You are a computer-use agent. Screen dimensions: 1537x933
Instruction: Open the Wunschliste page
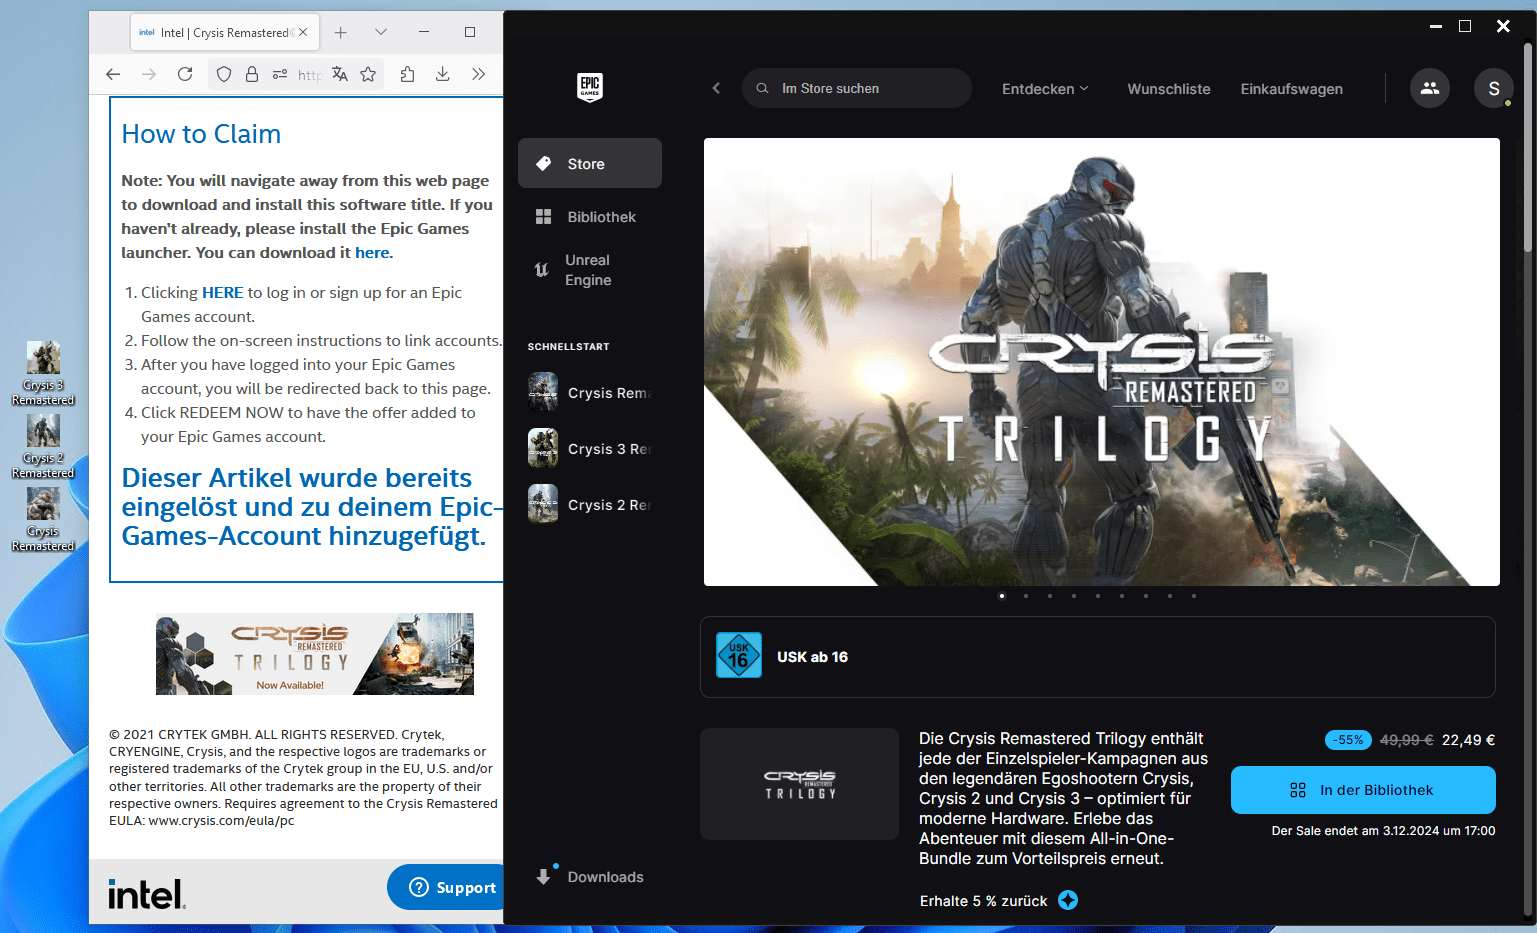click(x=1169, y=89)
